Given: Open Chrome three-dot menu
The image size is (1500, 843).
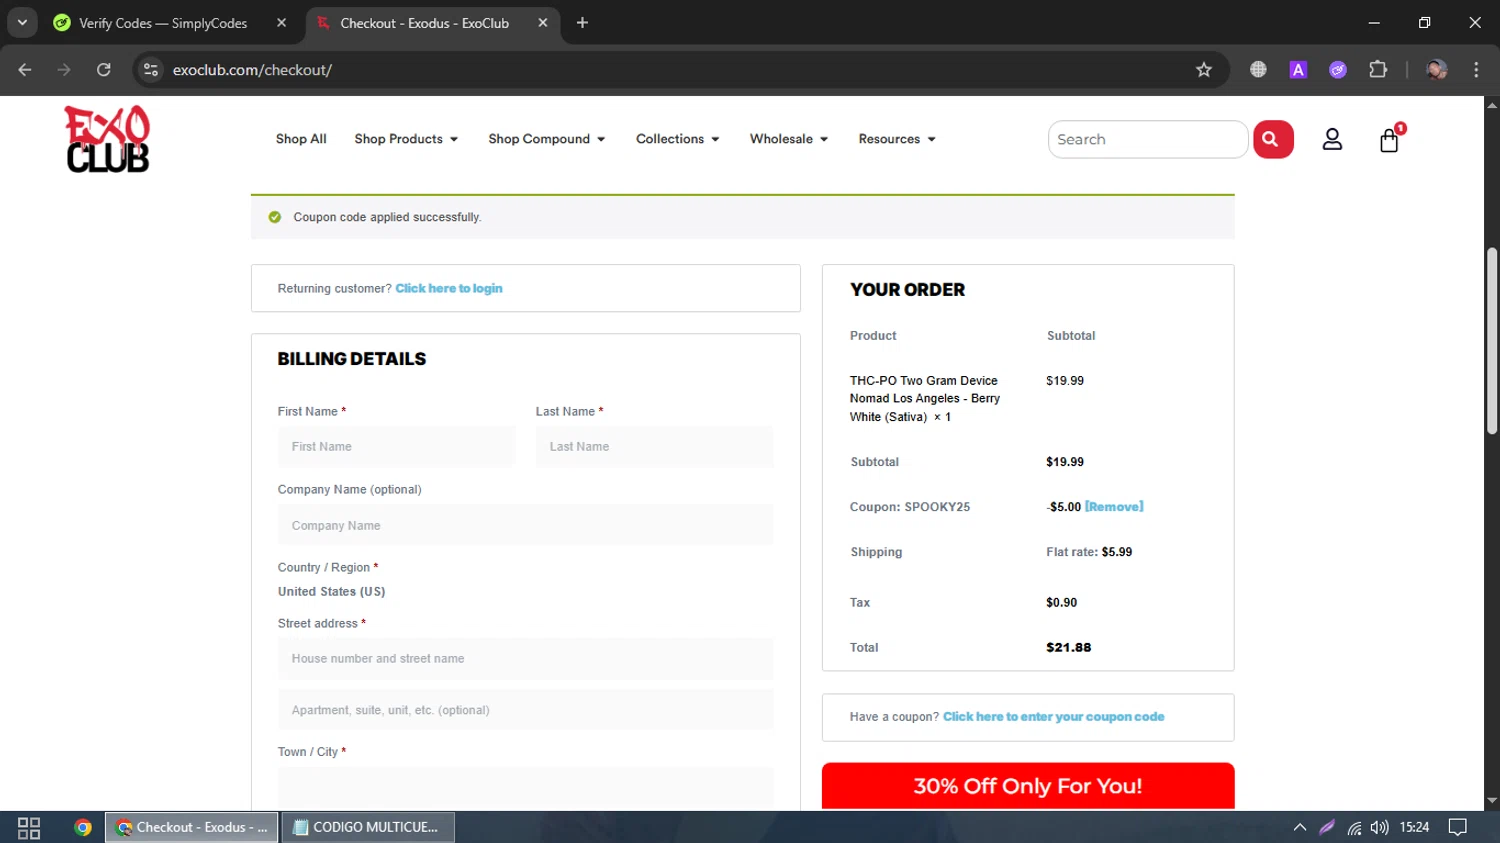Looking at the screenshot, I should pos(1476,70).
